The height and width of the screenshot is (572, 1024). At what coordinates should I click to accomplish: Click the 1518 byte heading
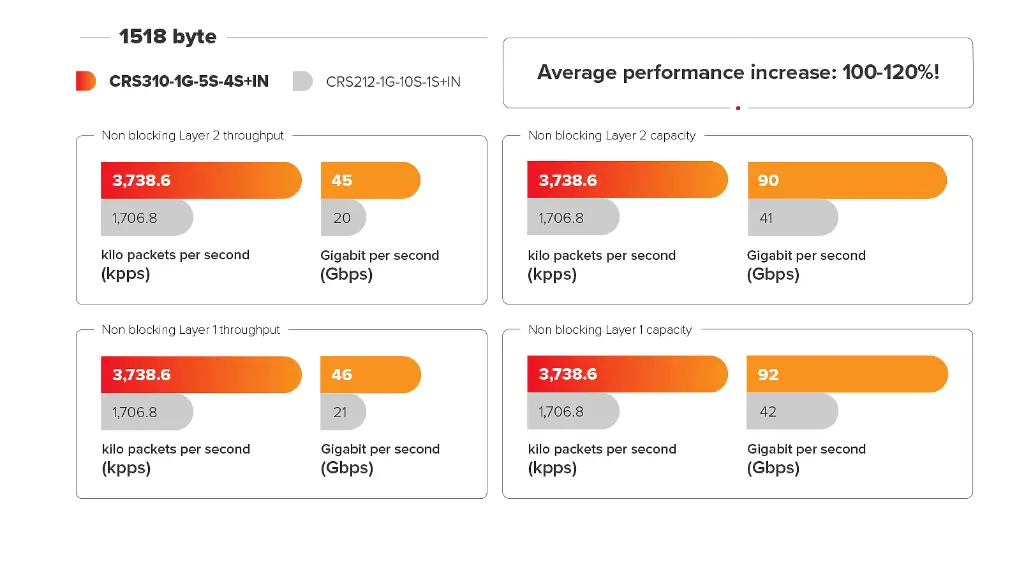tap(167, 37)
